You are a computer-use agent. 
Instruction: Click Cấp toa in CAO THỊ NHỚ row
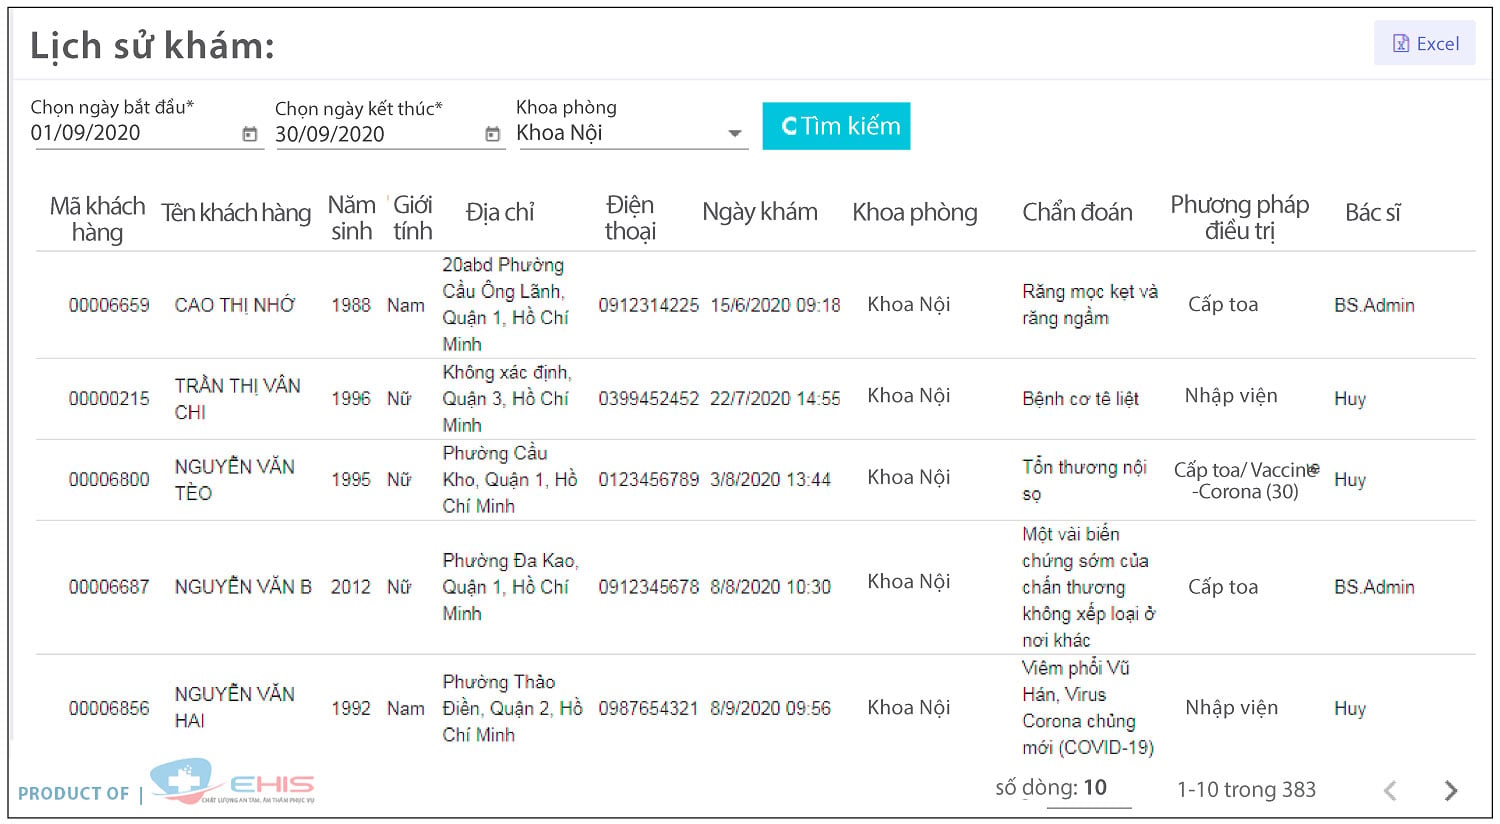tap(1223, 305)
